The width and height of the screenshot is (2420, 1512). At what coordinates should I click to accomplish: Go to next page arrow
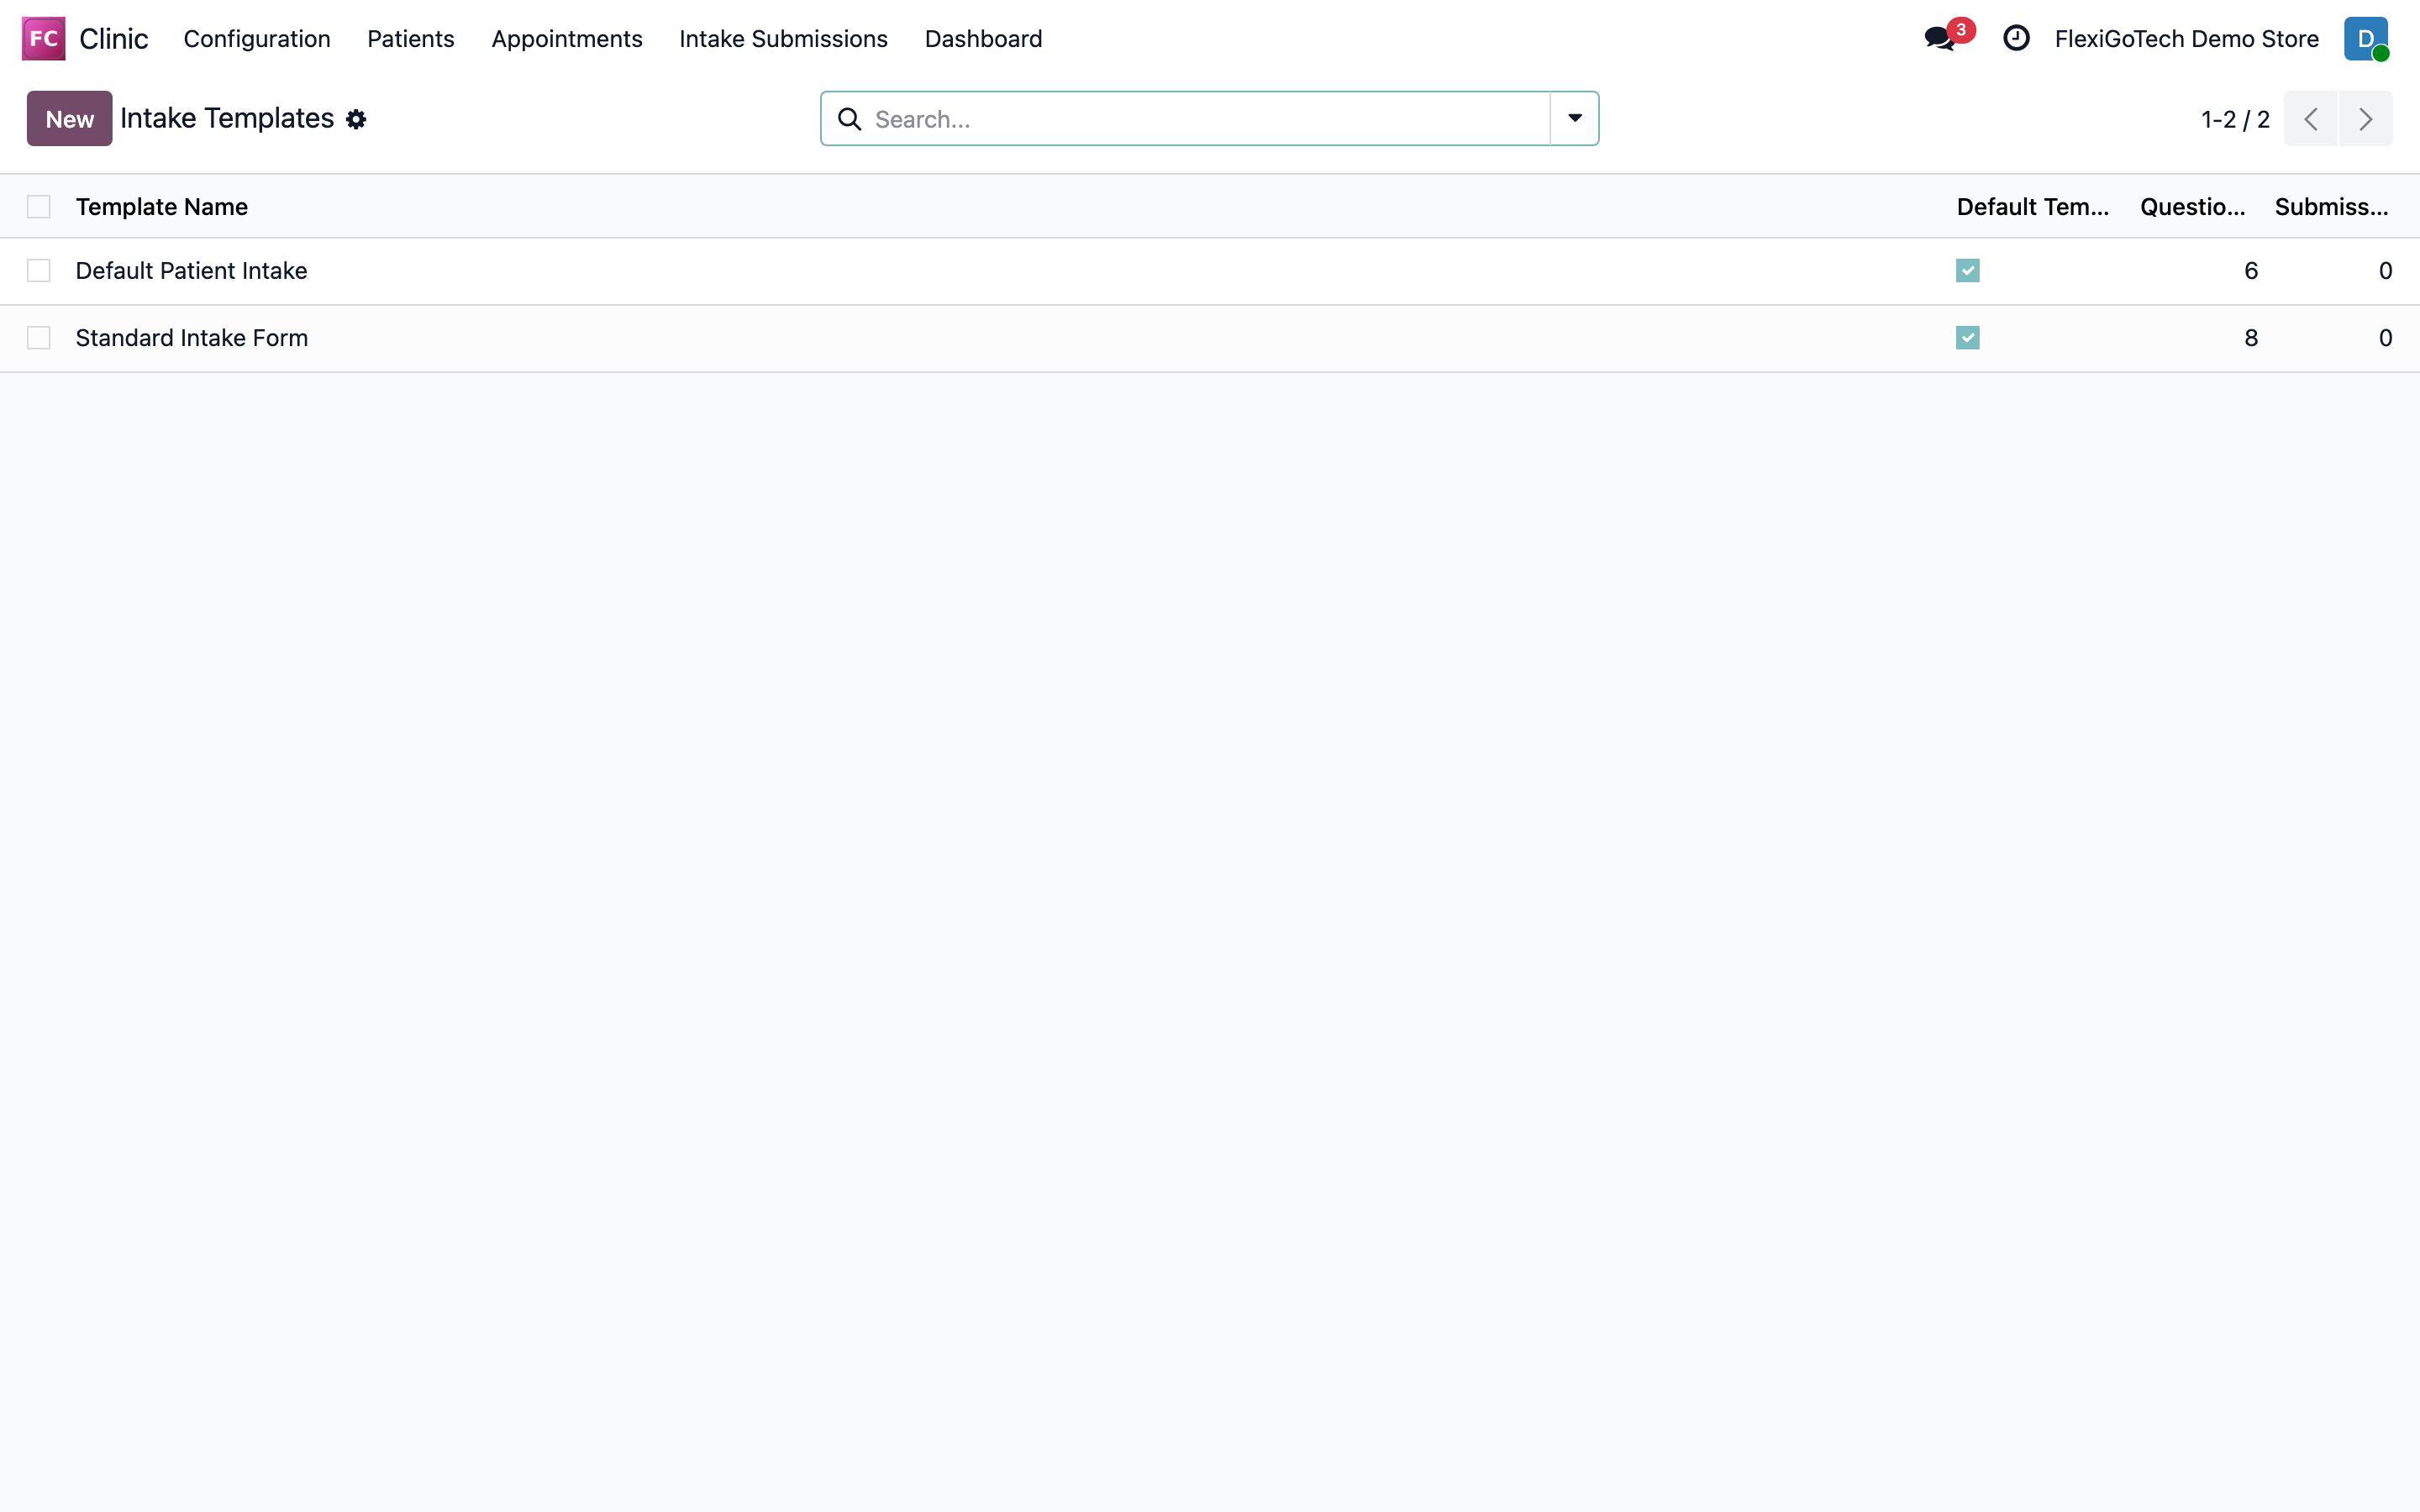pyautogui.click(x=2365, y=119)
